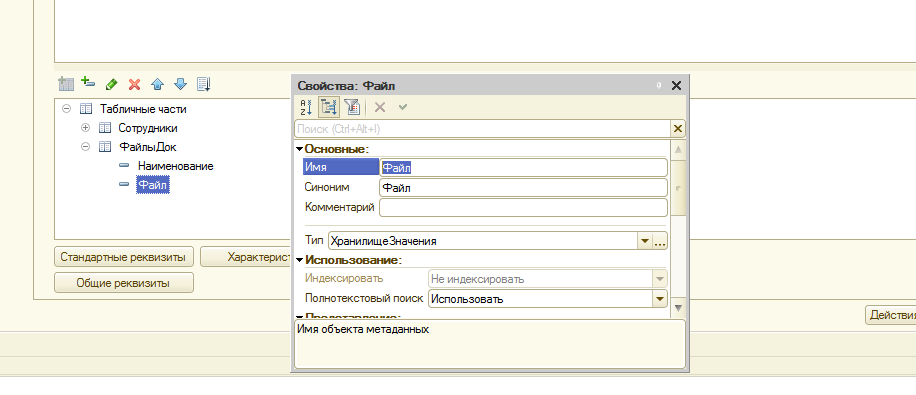Click the red X delete icon in tree toolbar

pyautogui.click(x=134, y=84)
